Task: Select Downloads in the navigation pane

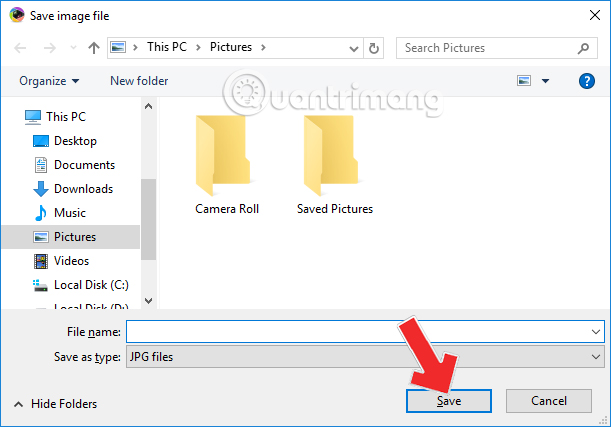Action: [83, 189]
